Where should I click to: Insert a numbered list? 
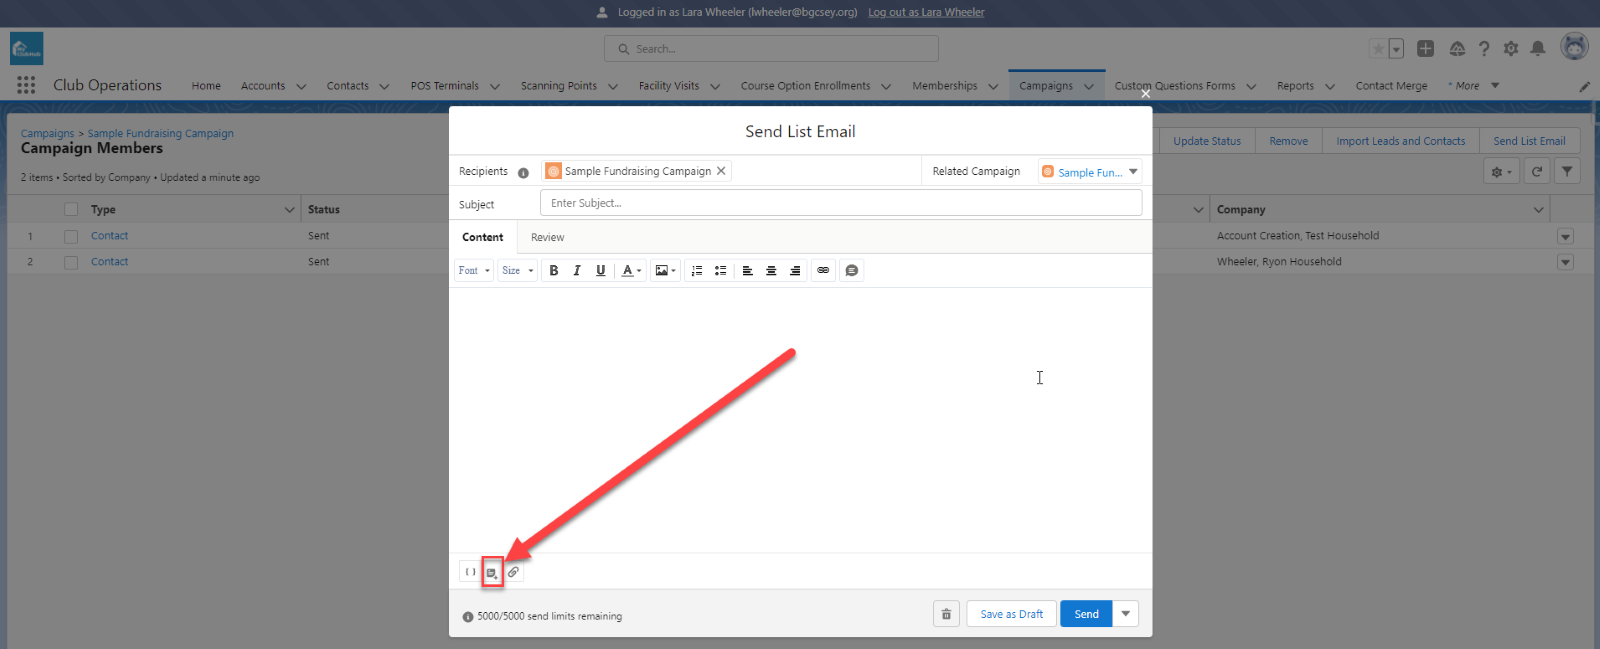coord(697,271)
